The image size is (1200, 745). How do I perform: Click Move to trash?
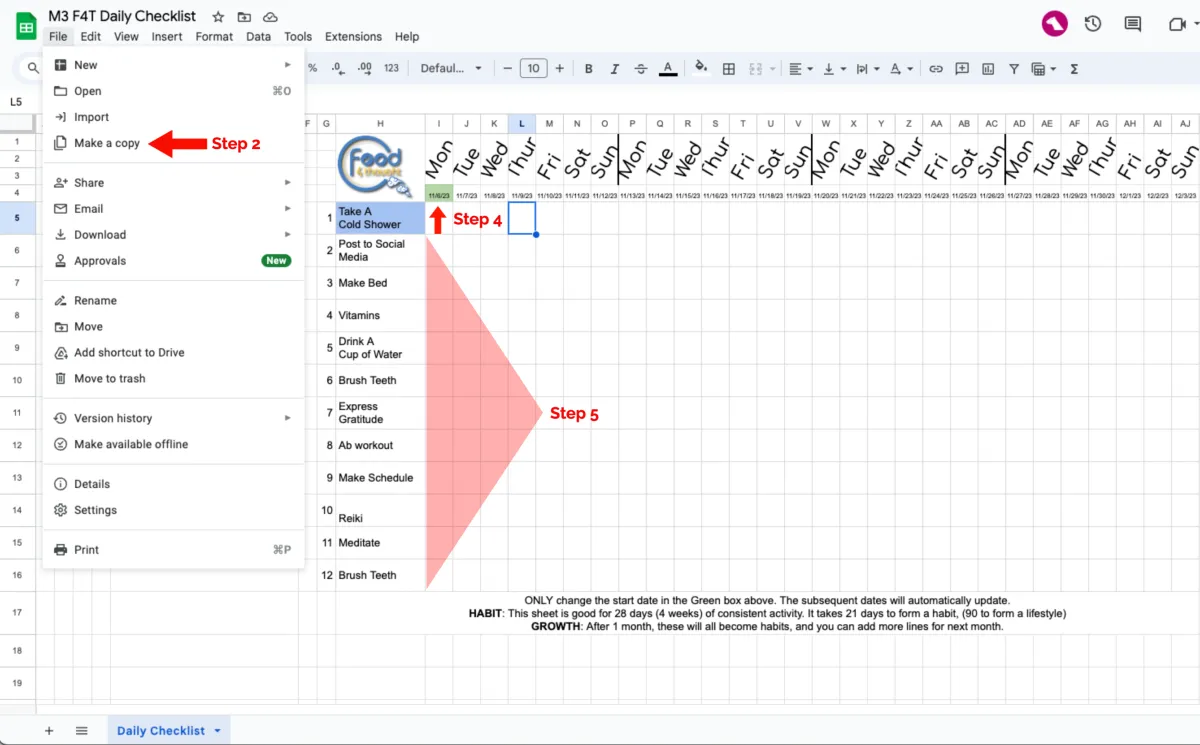pos(173,379)
